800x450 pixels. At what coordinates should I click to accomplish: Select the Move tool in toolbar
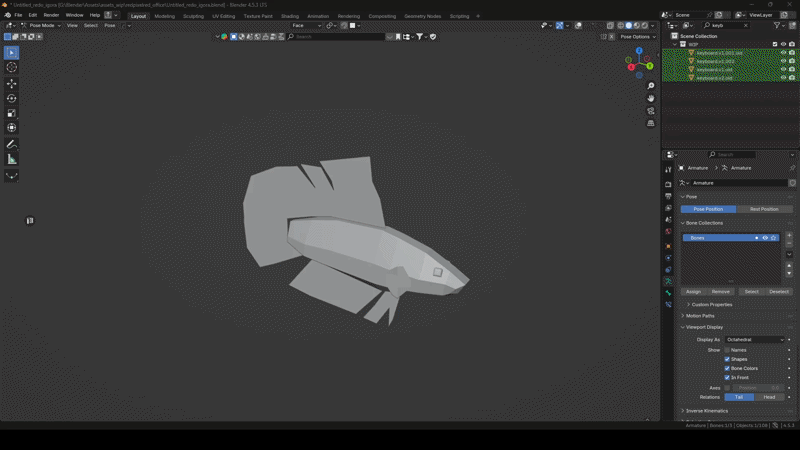(12, 83)
